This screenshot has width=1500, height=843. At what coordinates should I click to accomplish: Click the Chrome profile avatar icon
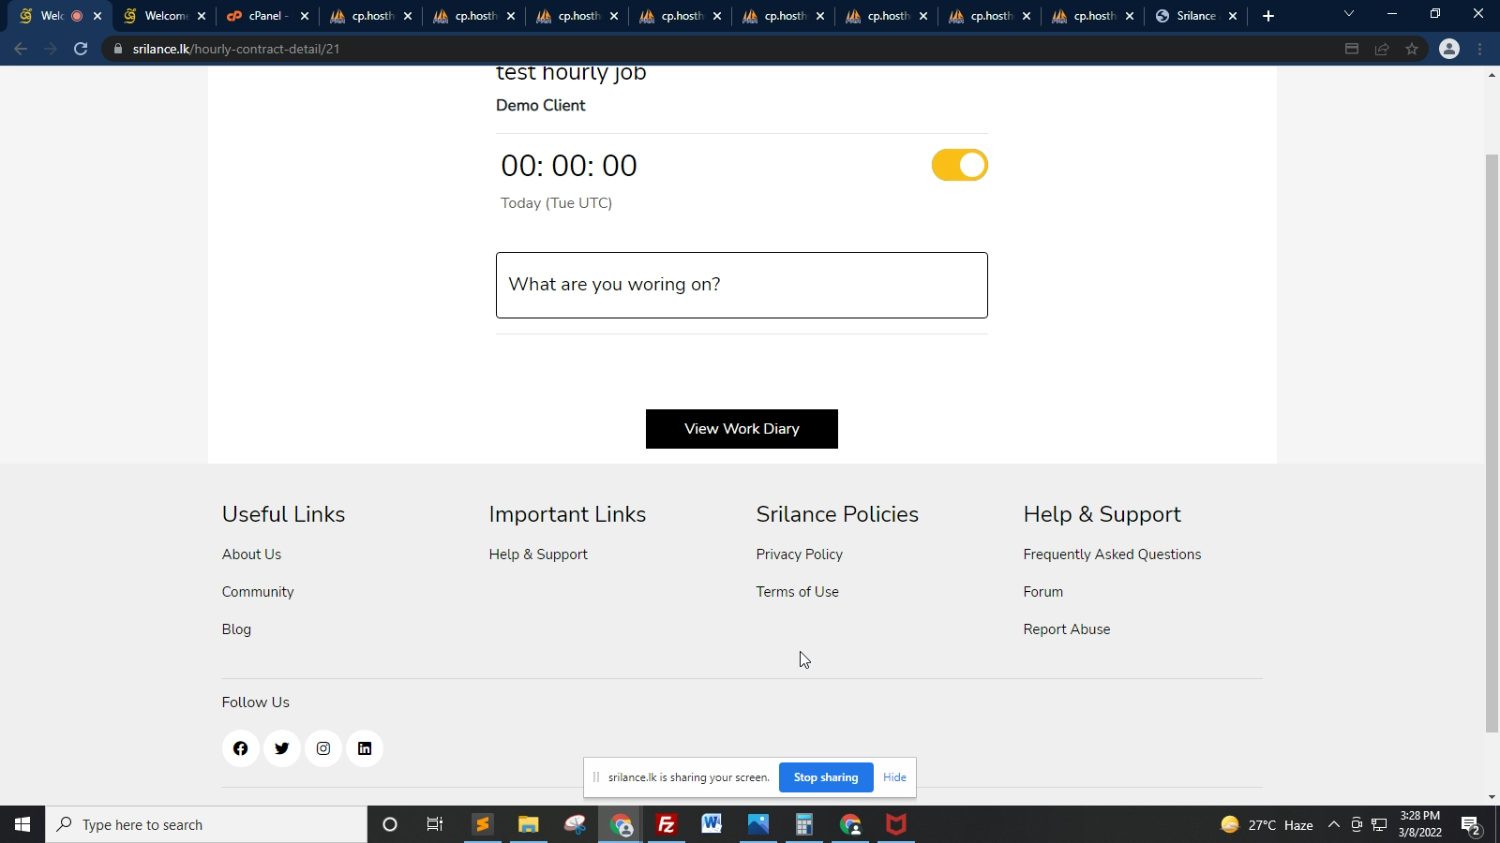(x=1449, y=49)
